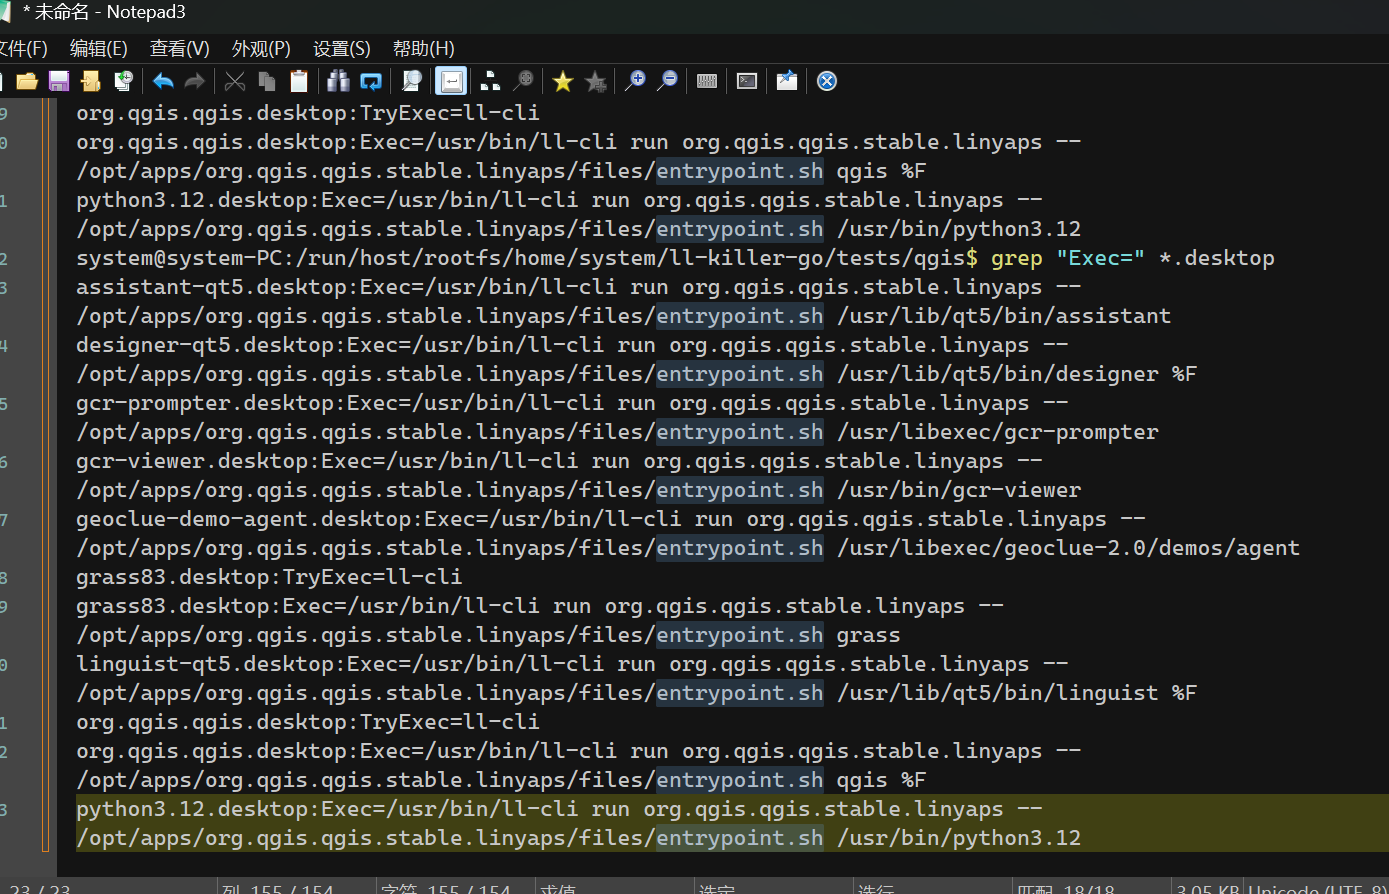Paste from clipboard icon
The image size is (1389, 894).
pos(299,81)
